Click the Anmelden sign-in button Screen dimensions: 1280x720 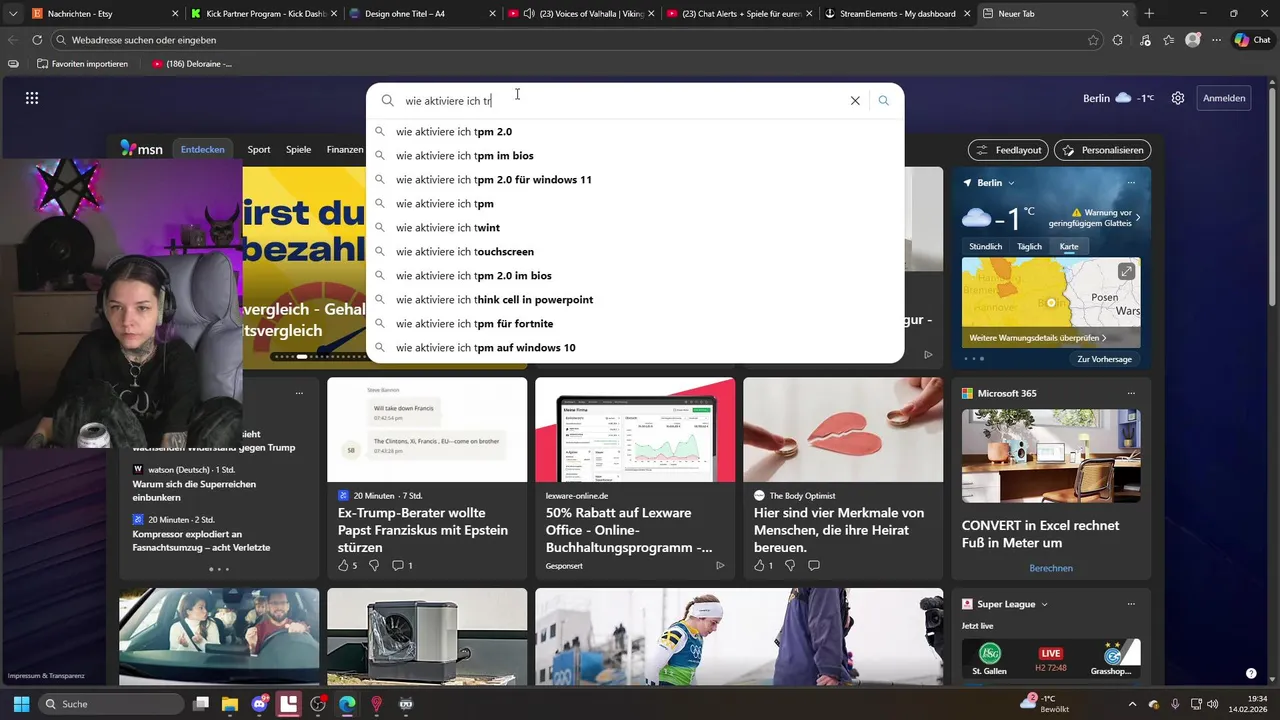(1224, 98)
